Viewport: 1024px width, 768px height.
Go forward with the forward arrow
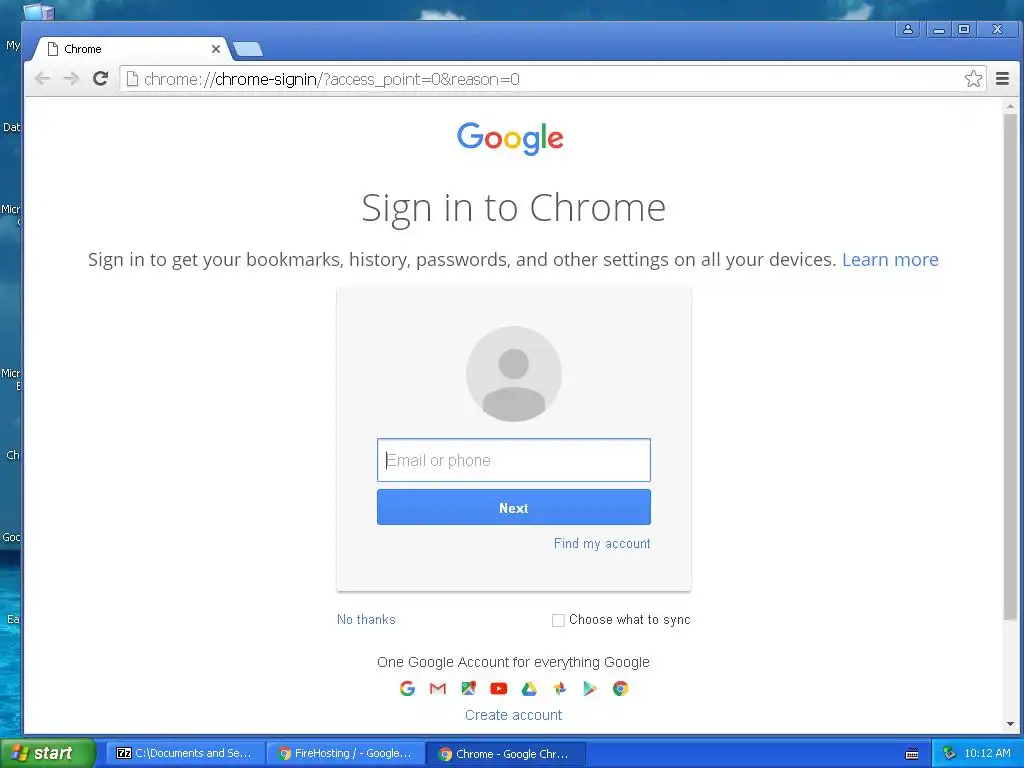pos(71,79)
